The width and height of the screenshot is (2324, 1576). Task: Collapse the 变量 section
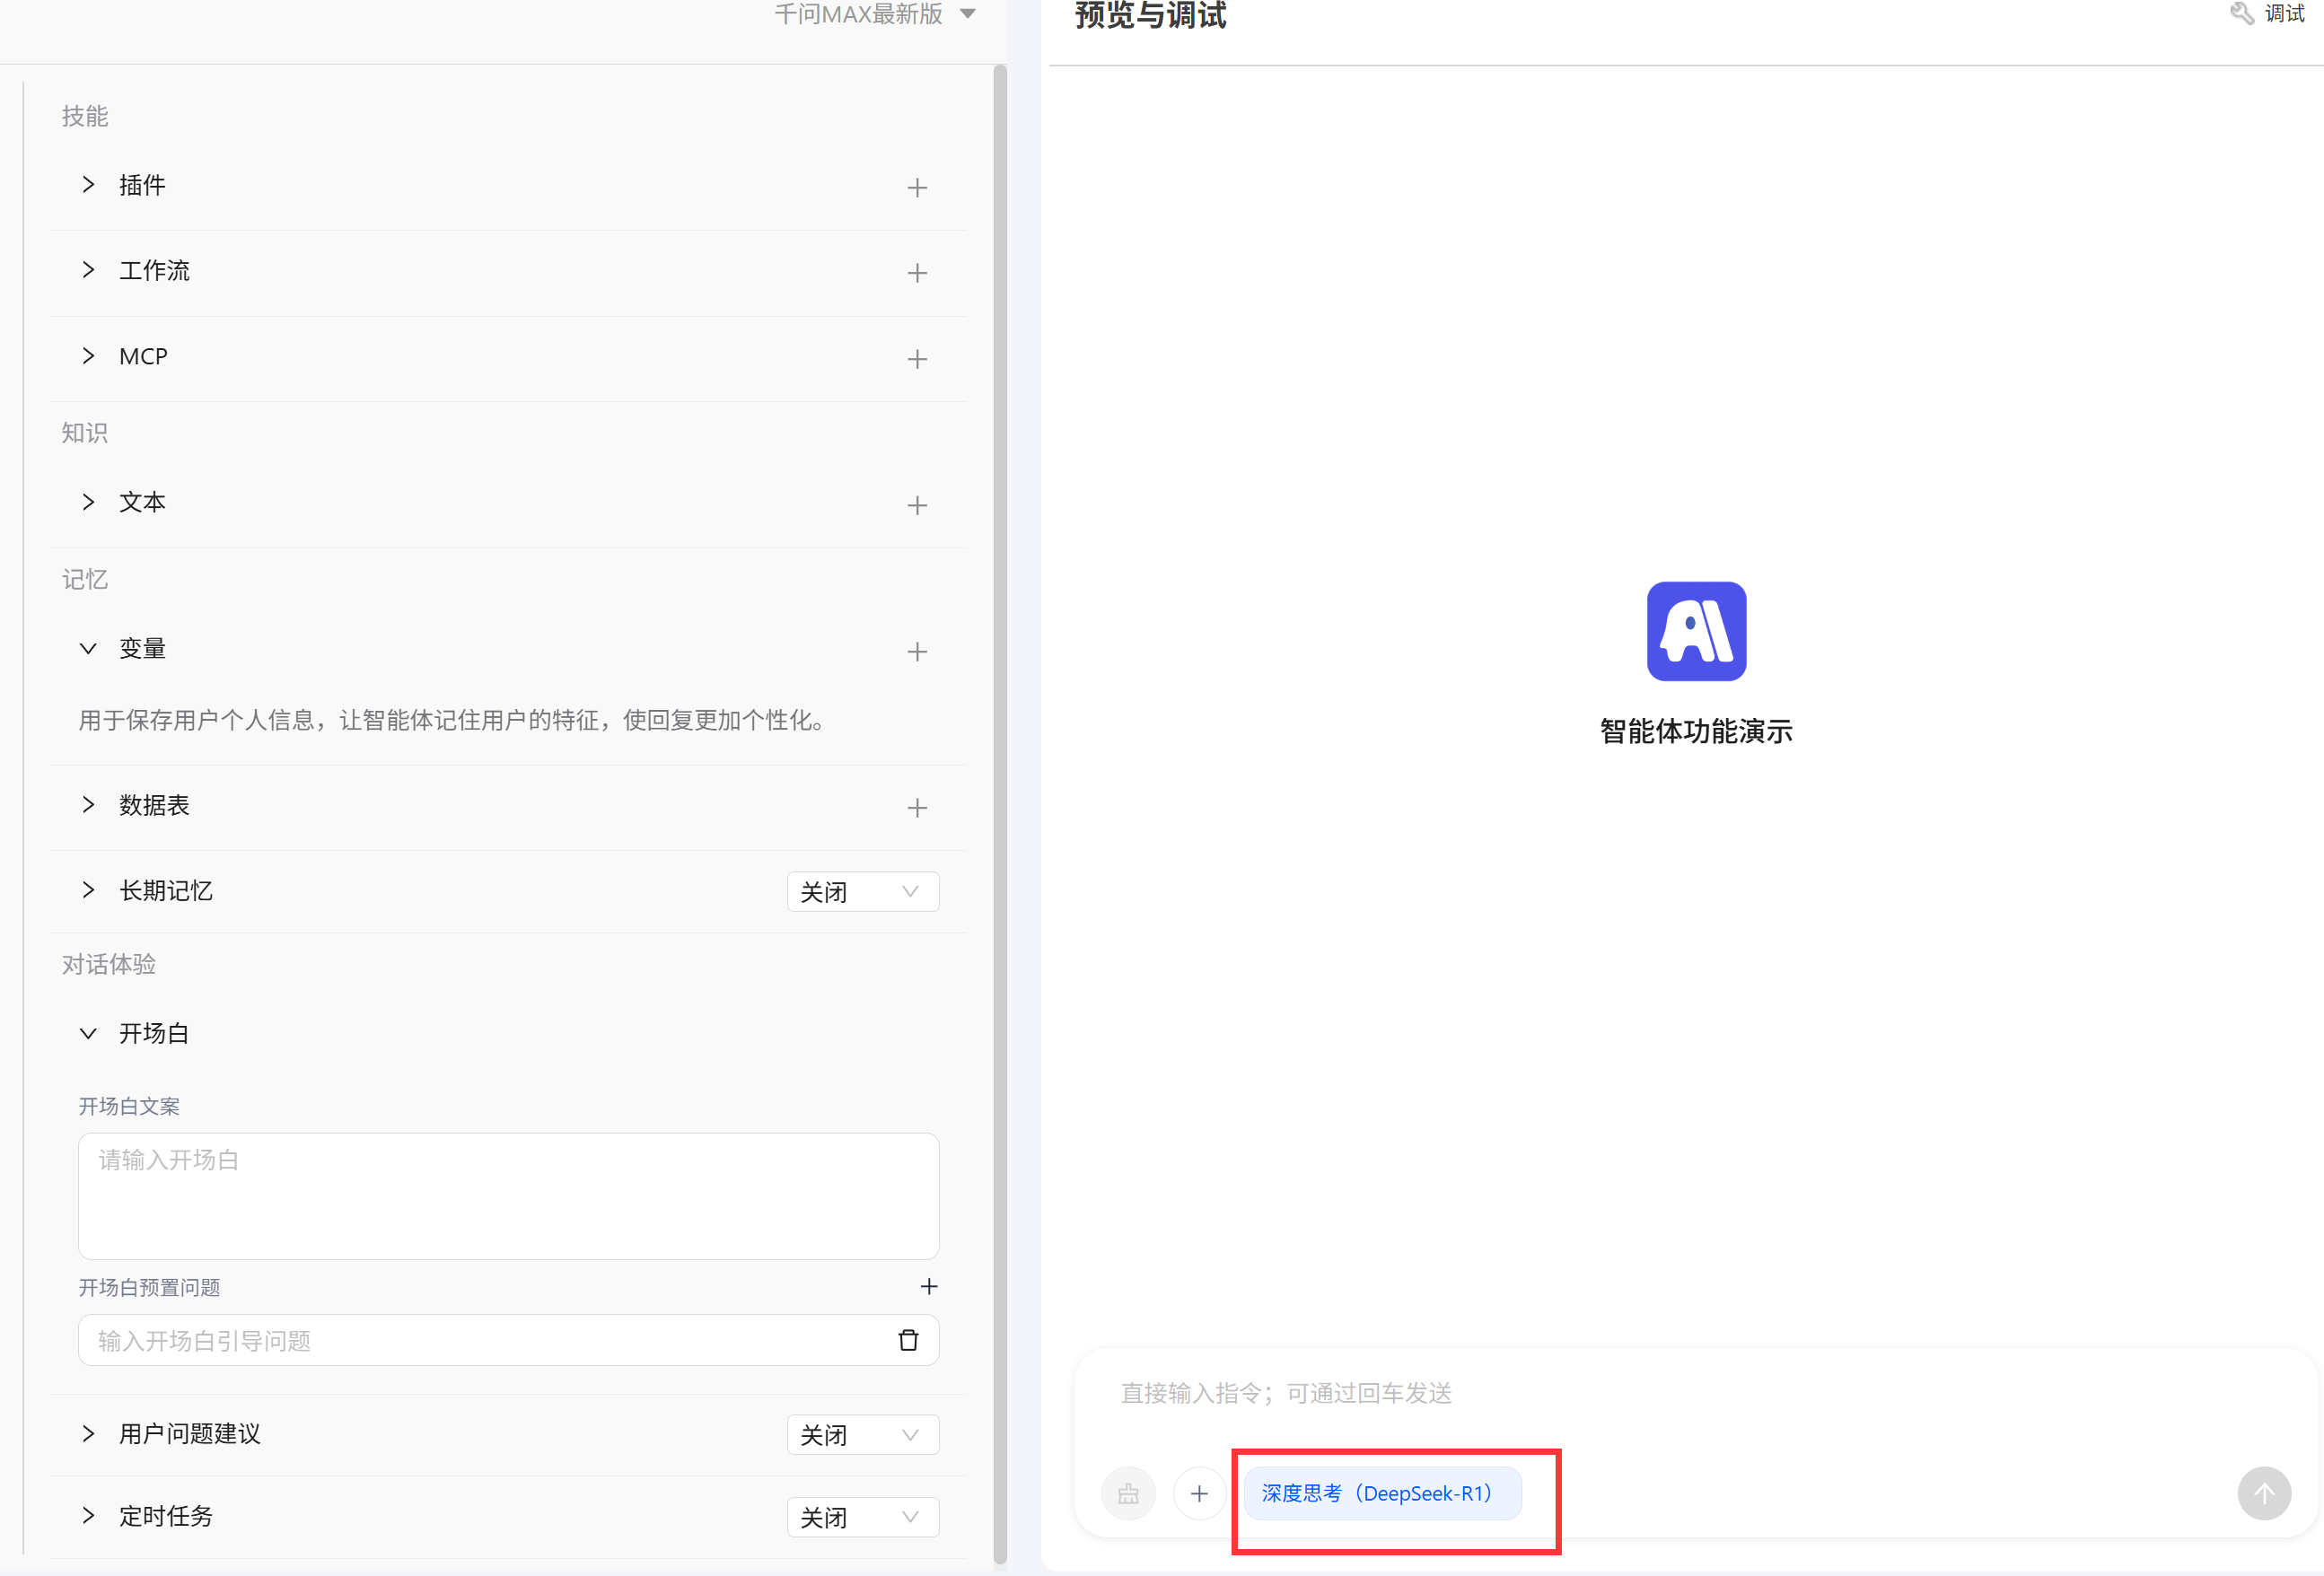[89, 649]
